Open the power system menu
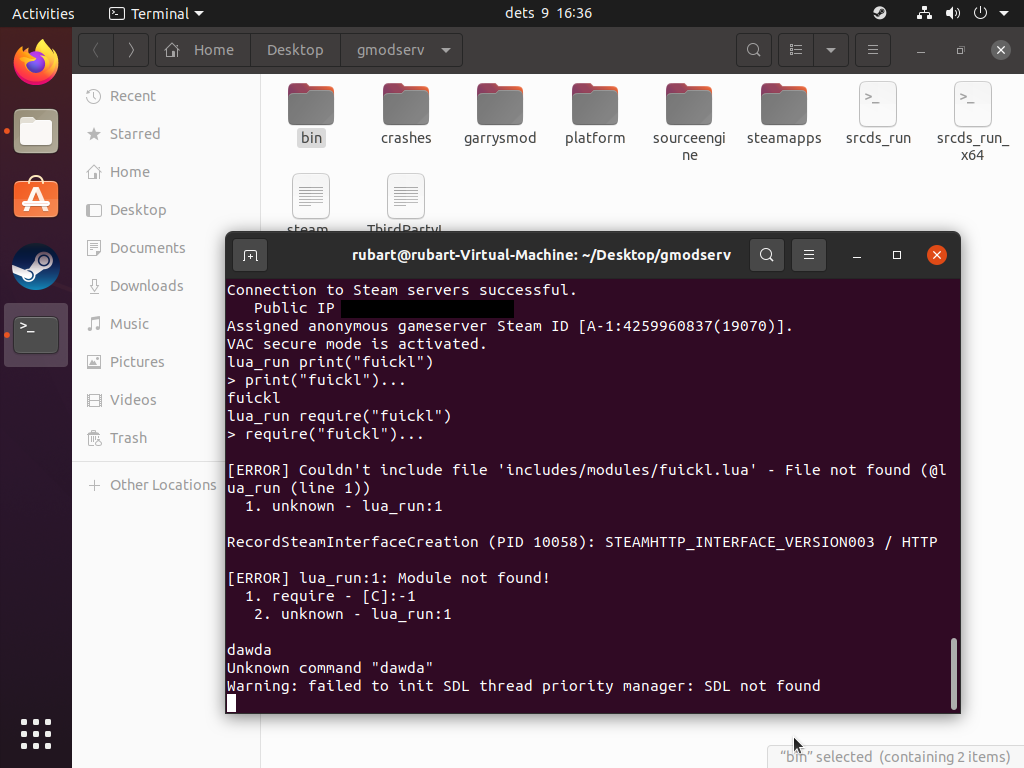This screenshot has width=1024, height=768. (980, 13)
